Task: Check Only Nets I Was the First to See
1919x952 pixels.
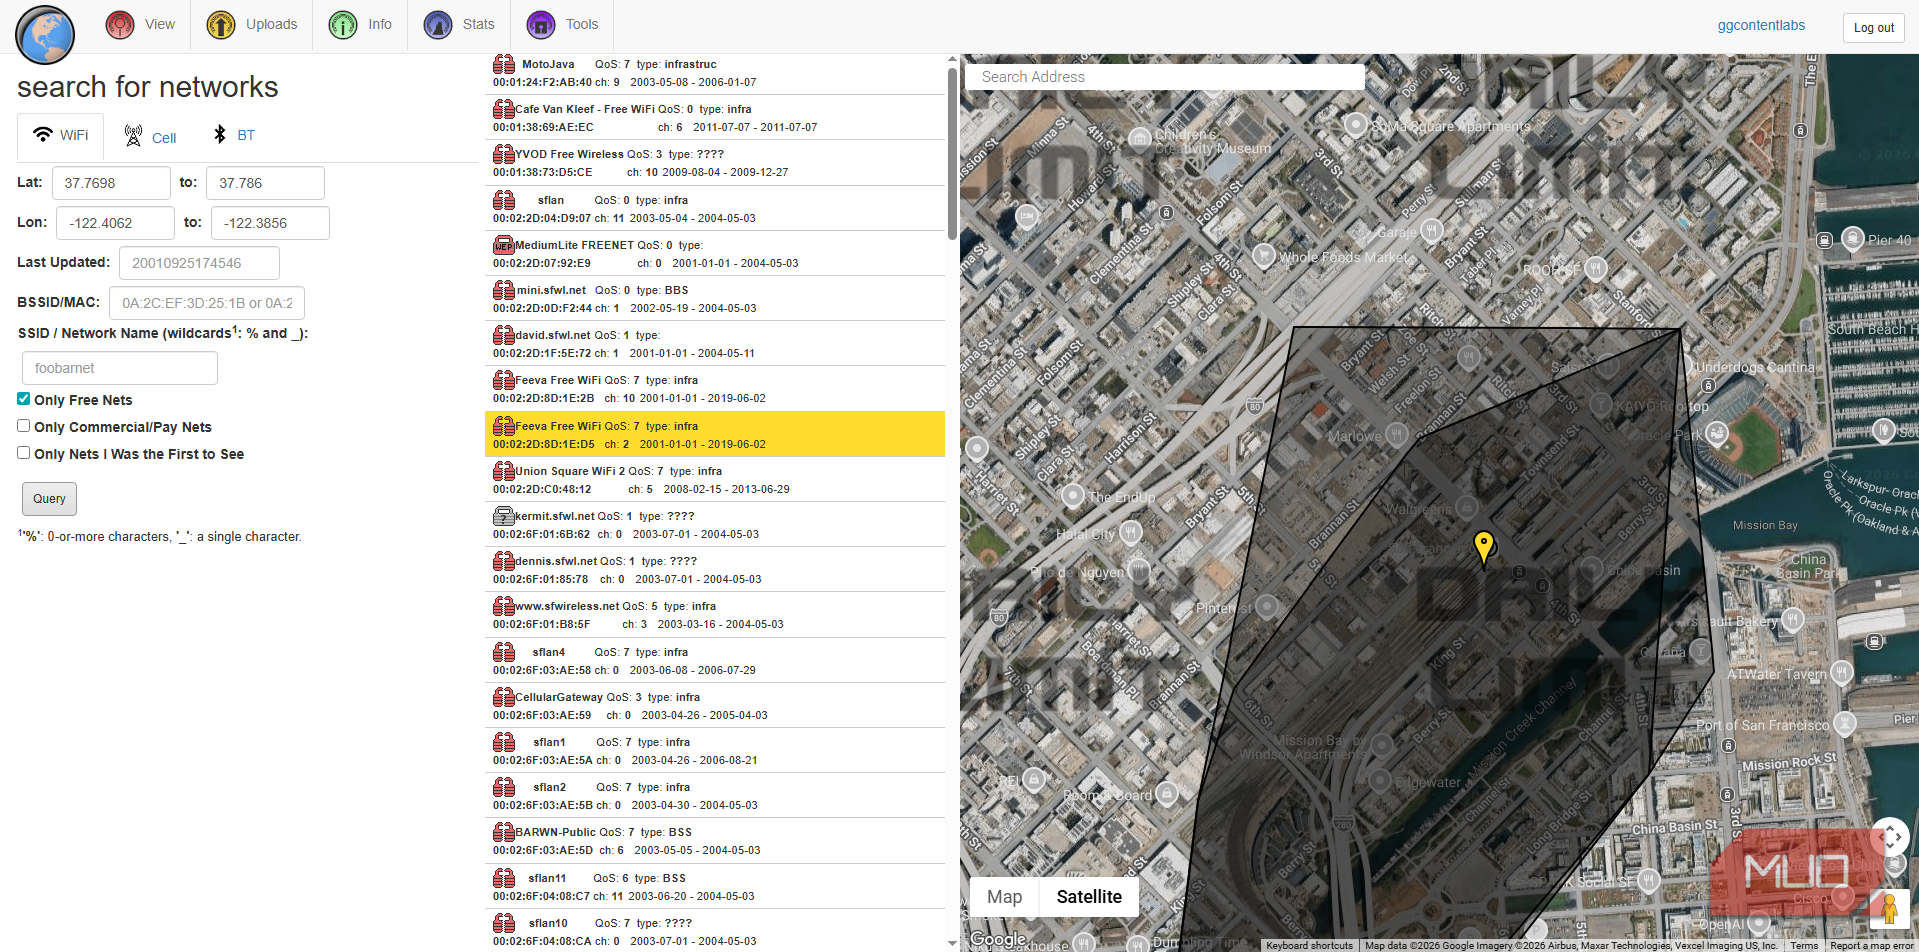Action: click(23, 453)
